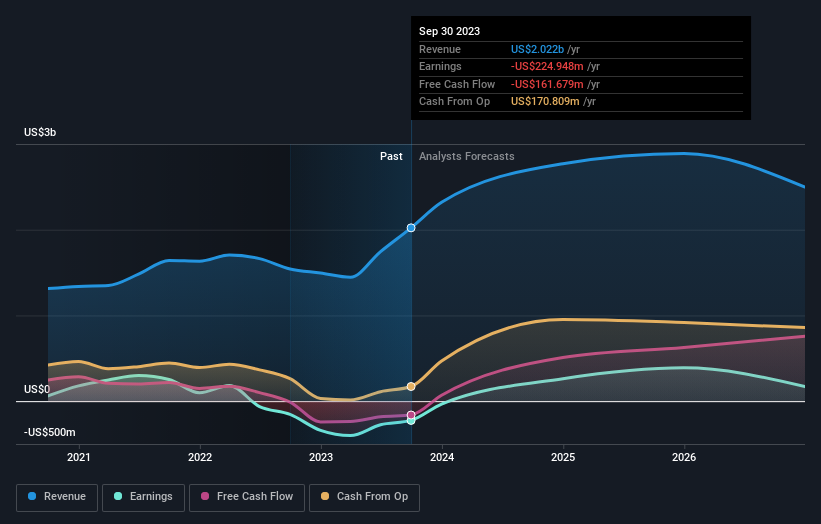This screenshot has width=821, height=524.
Task: Click the Revenue row label in tooltip
Action: [x=440, y=49]
